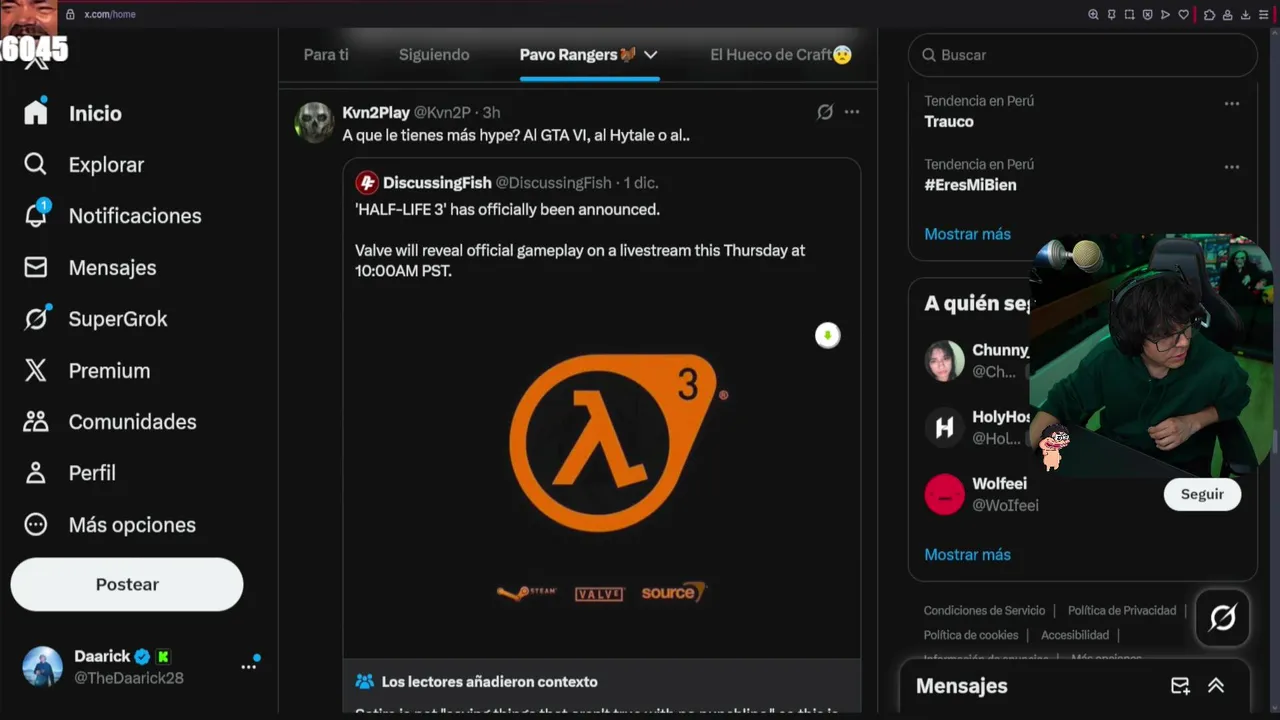Click the Grok icon on Kvn2Play's post

(825, 112)
